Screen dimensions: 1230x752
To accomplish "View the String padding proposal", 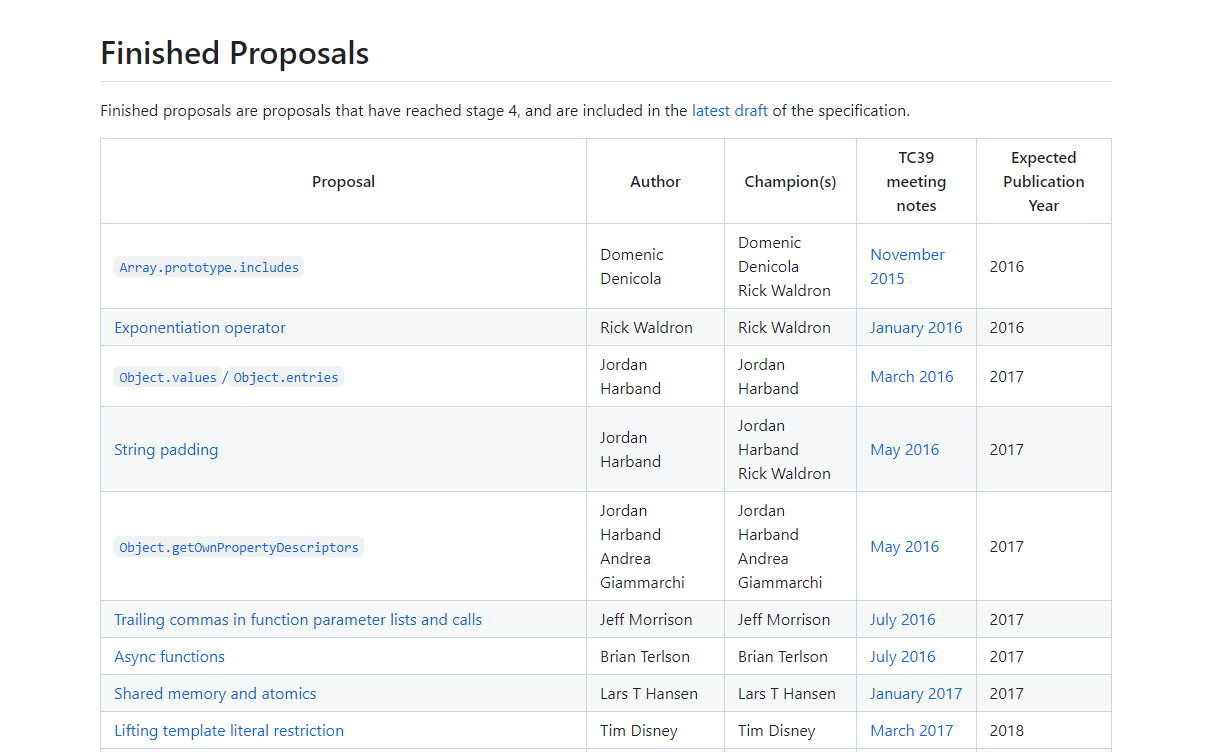I will pyautogui.click(x=165, y=450).
